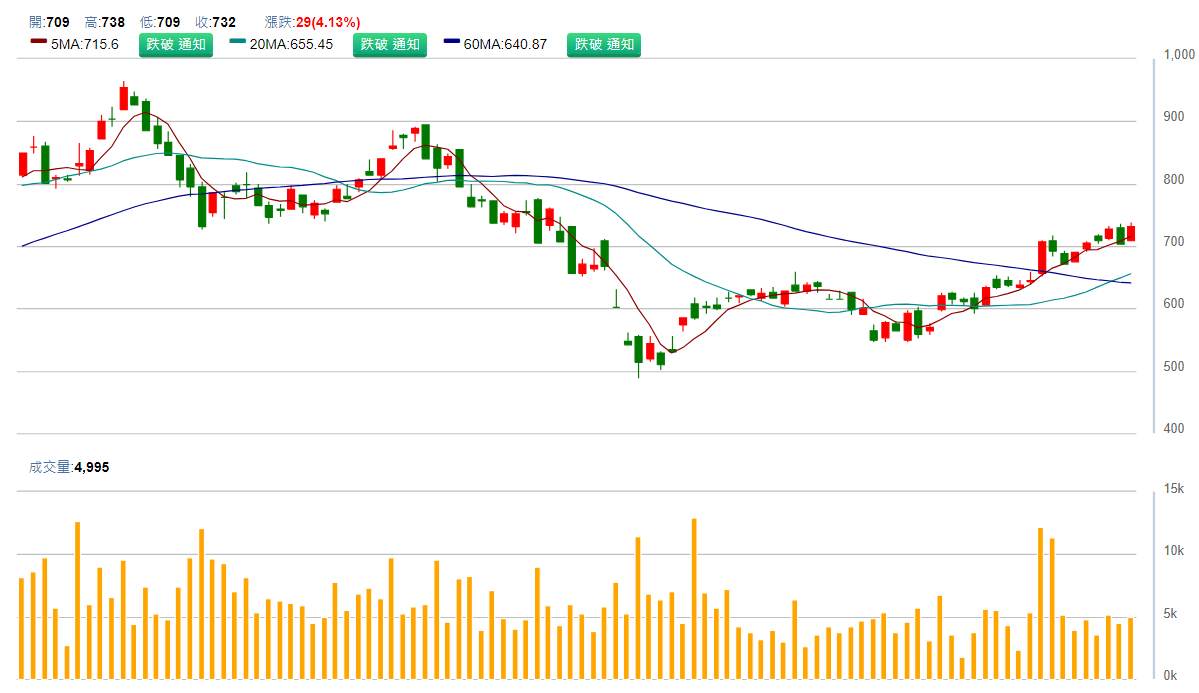This screenshot has width=1199, height=693.
Task: Click the rightmost orange volume bar
Action: pyautogui.click(x=1131, y=649)
